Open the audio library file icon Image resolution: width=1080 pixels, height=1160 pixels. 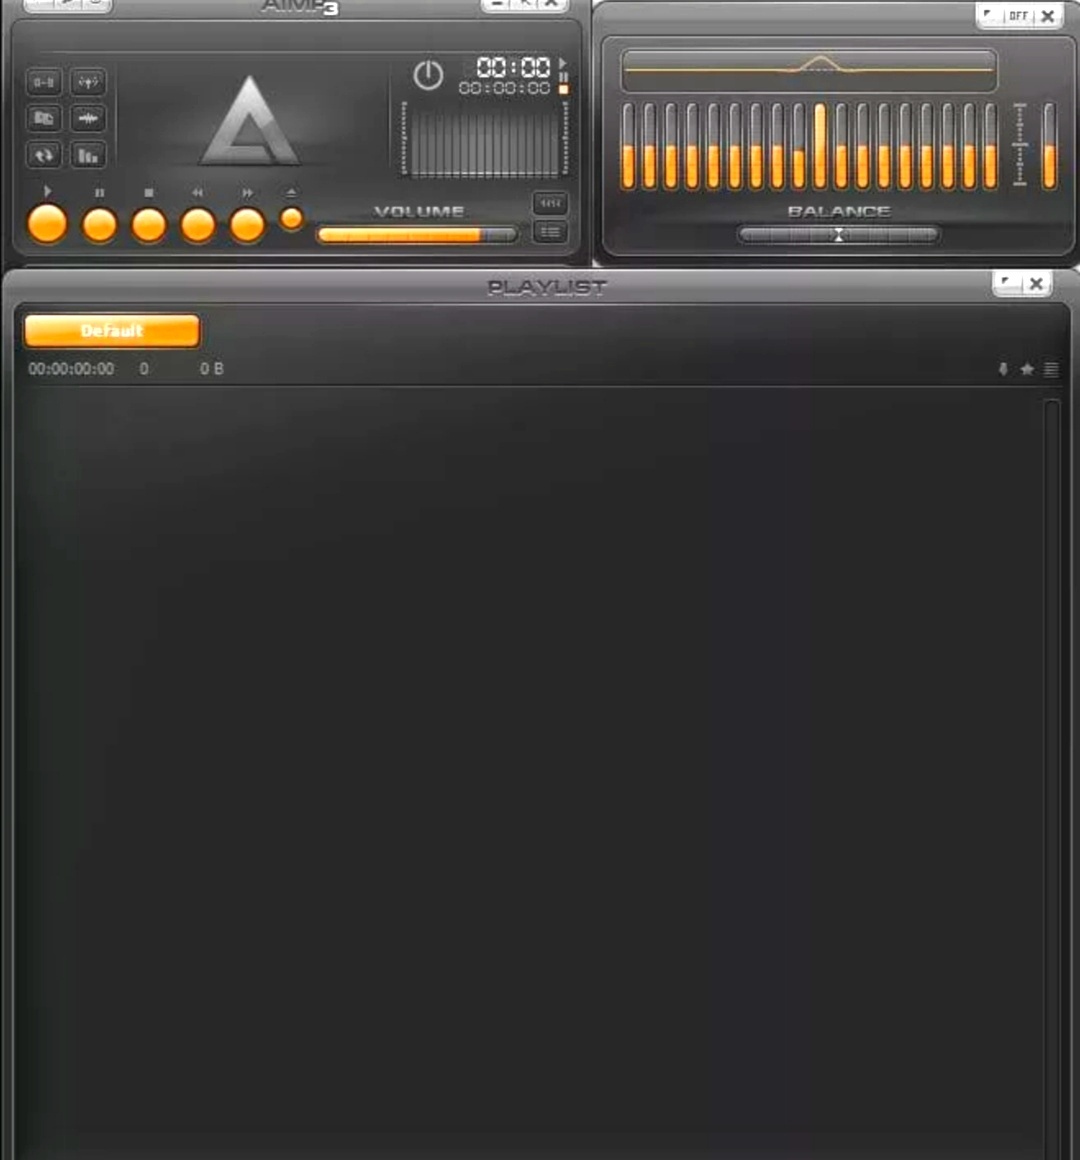point(44,118)
